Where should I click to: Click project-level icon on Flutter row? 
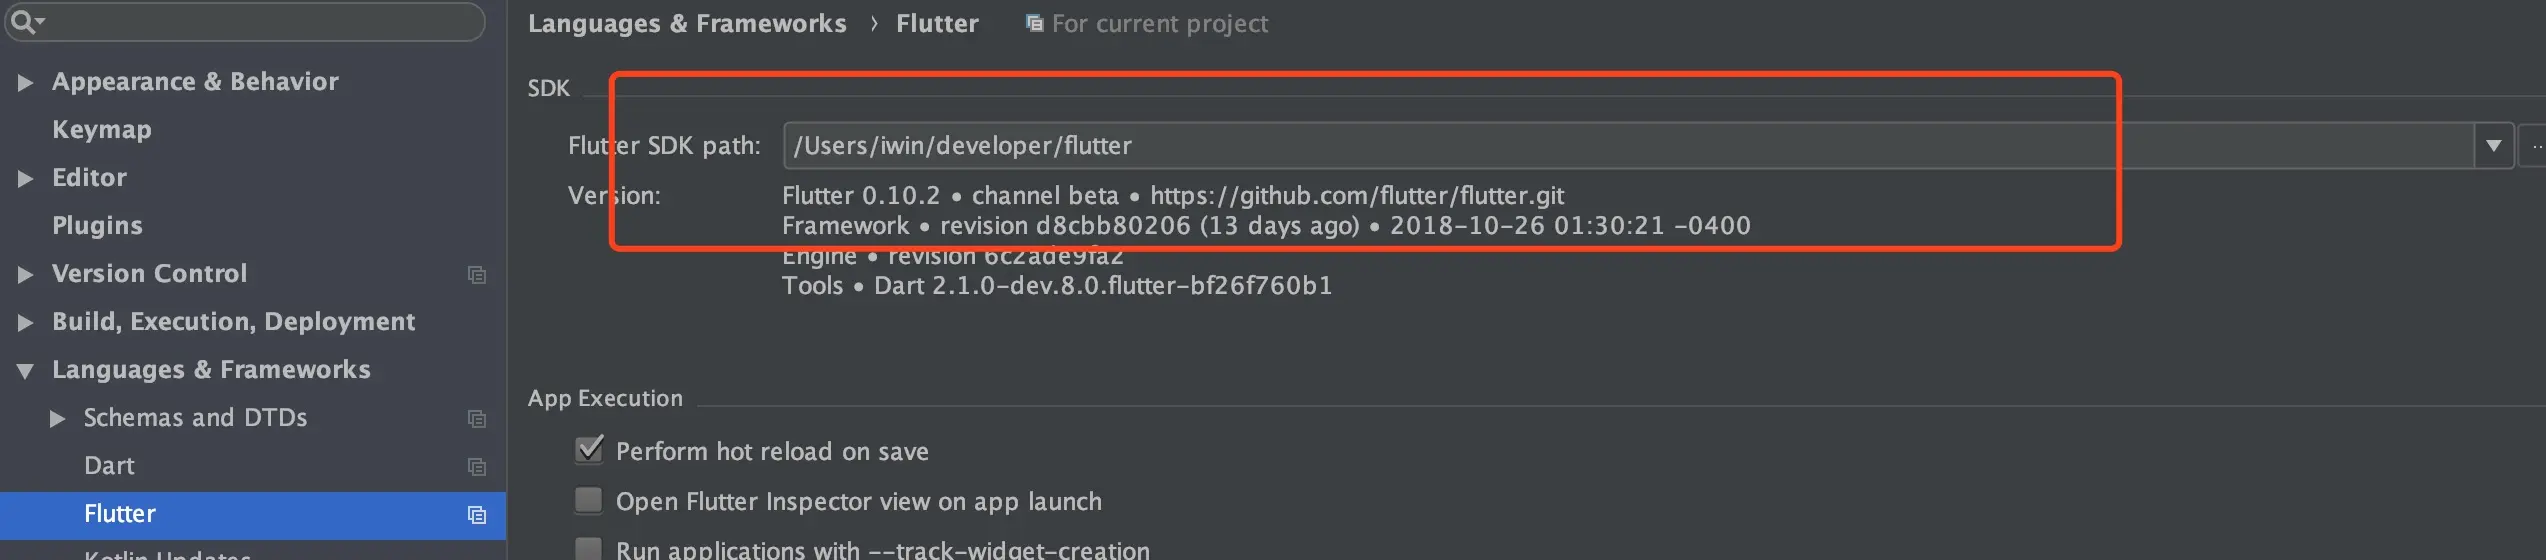(477, 514)
